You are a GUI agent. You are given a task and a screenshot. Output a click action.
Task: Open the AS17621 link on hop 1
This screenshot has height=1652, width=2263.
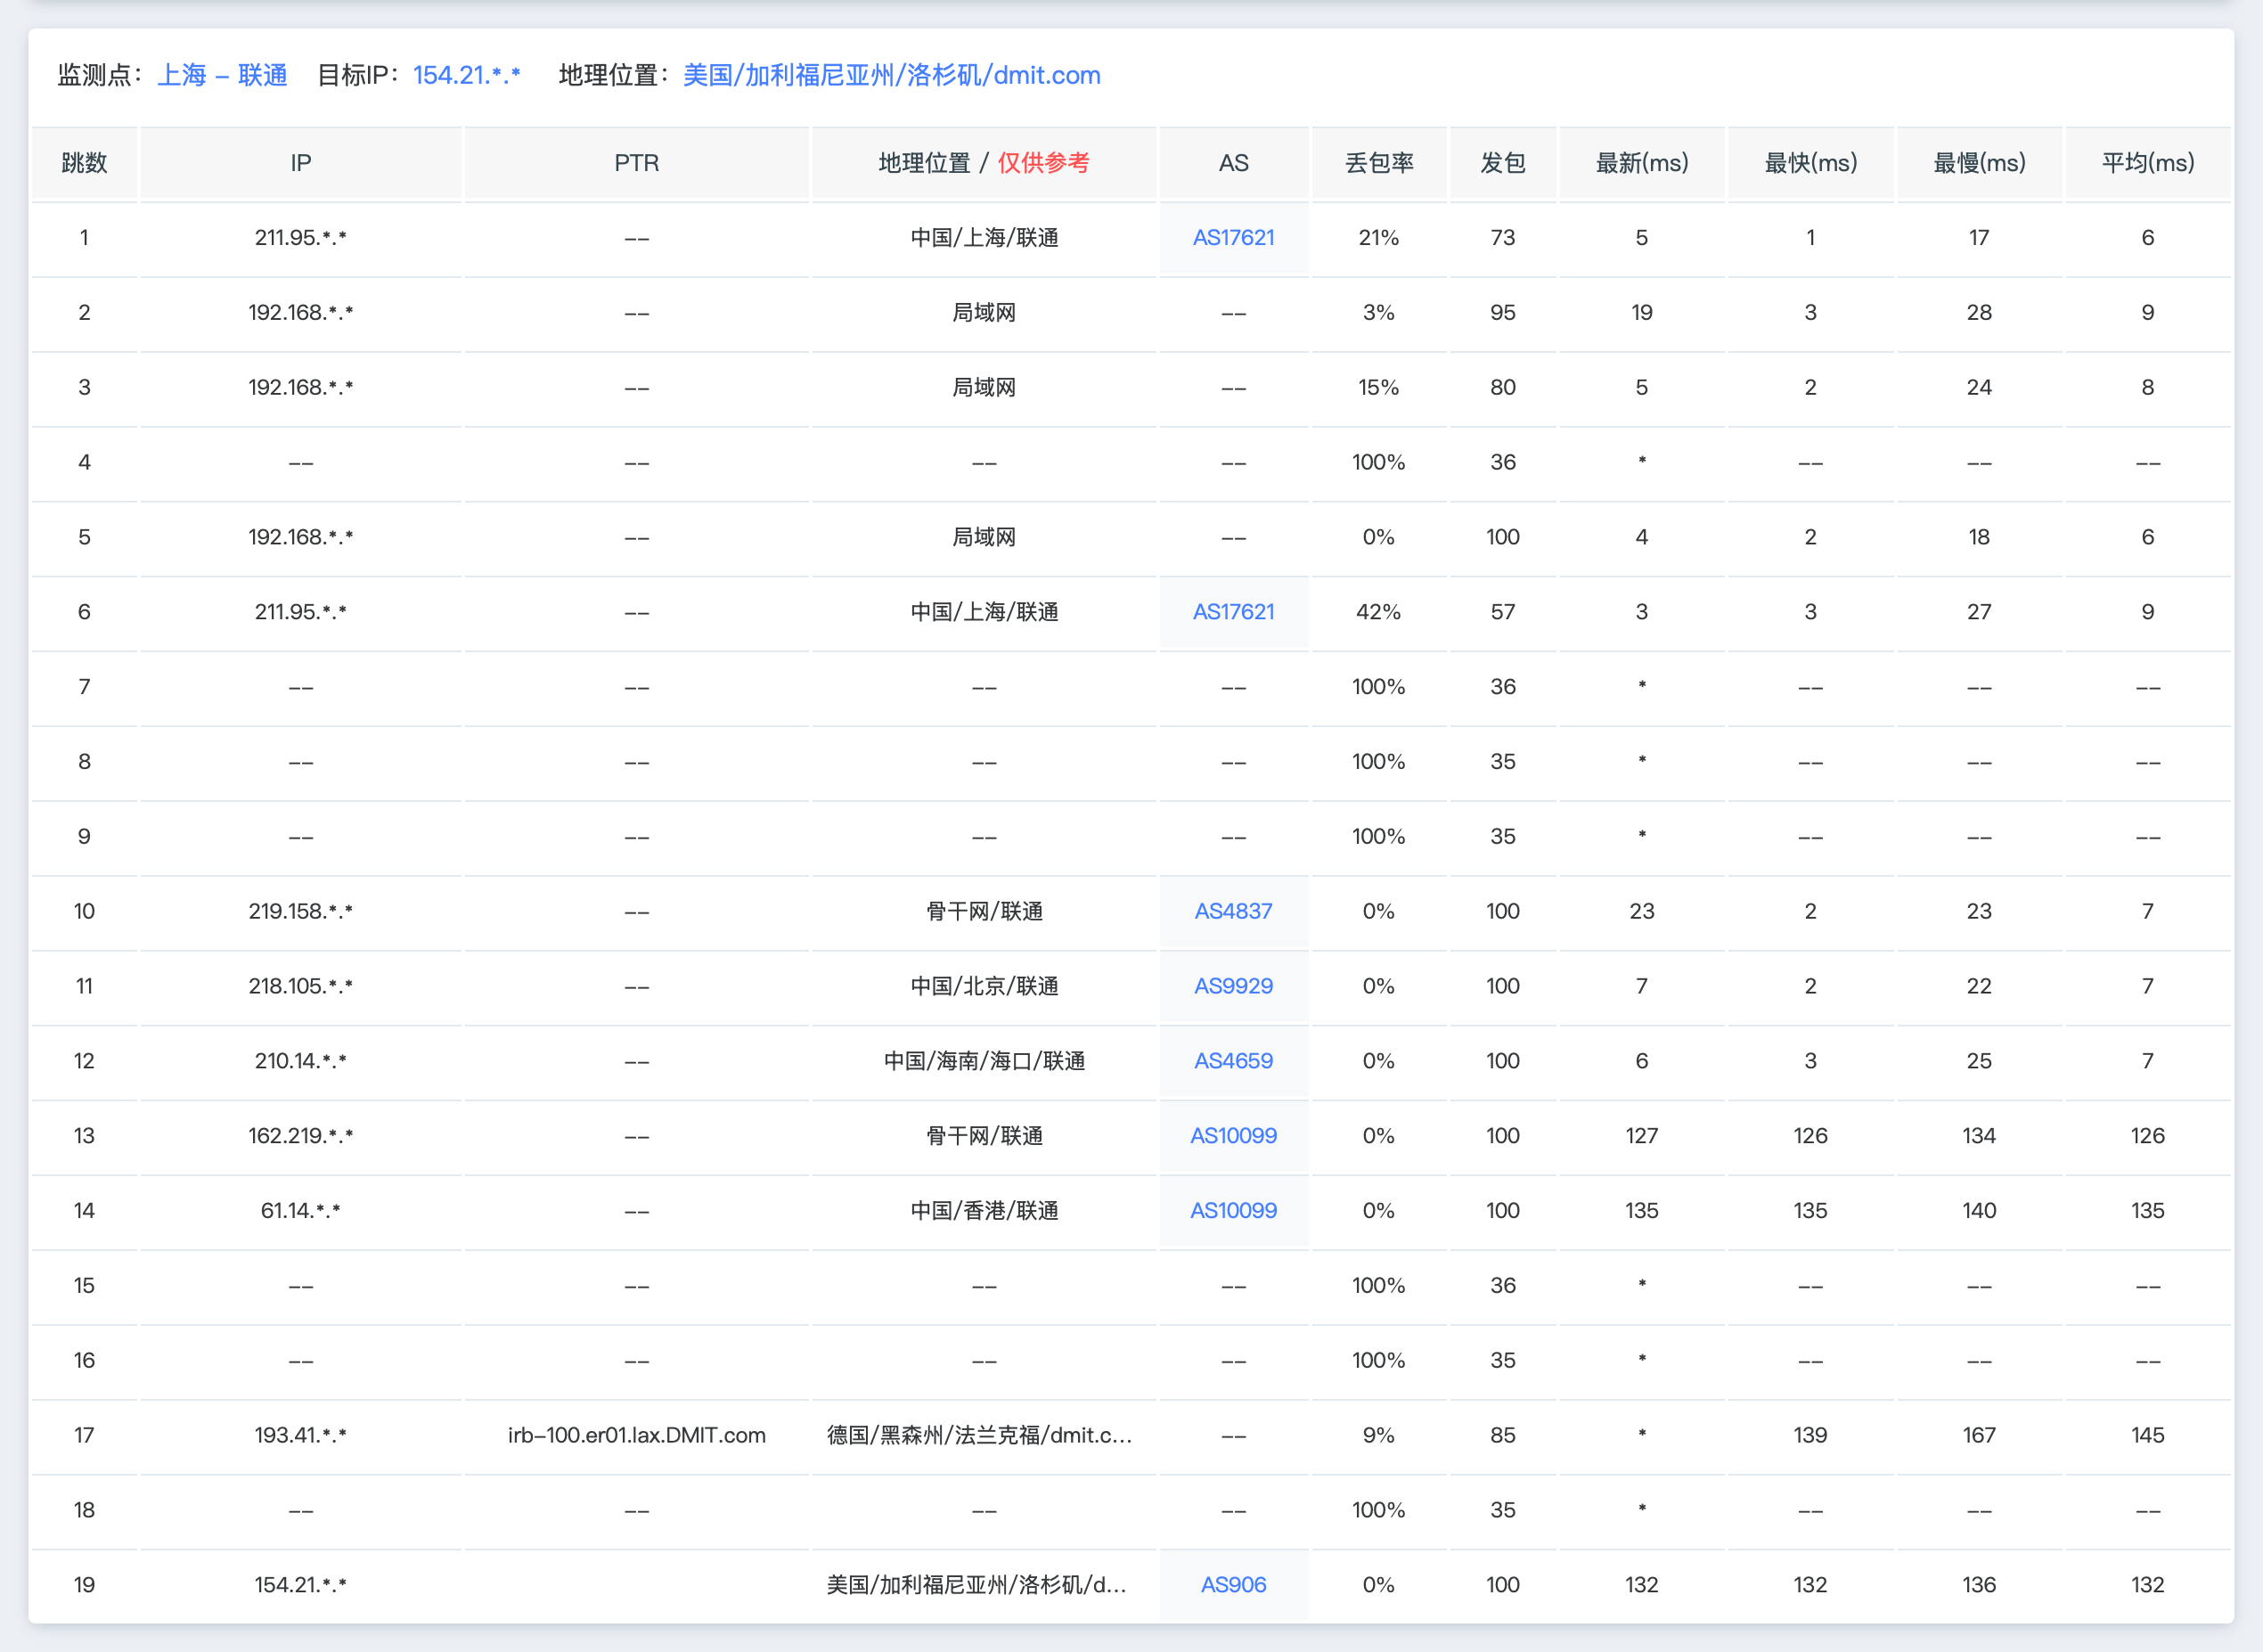[1234, 238]
